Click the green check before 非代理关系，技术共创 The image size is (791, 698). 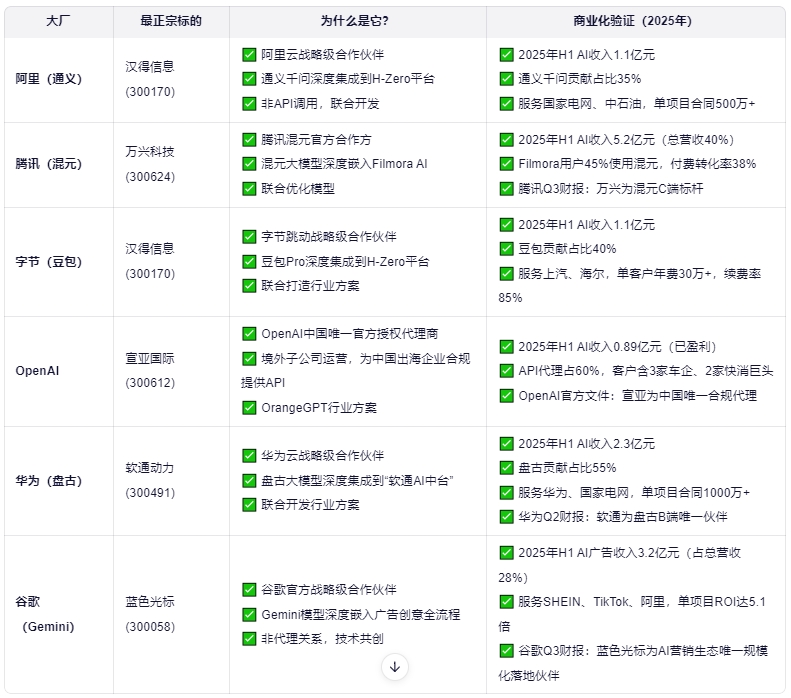(249, 638)
